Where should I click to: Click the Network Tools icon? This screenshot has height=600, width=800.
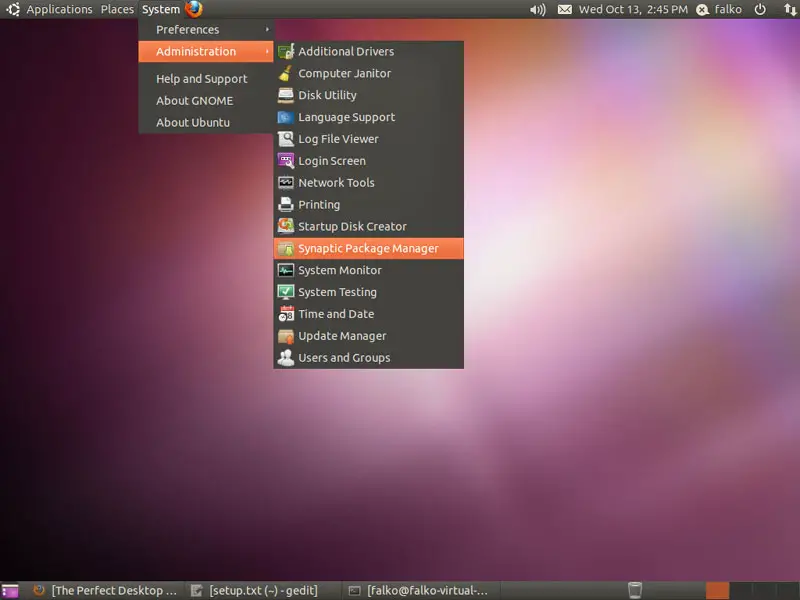(x=286, y=183)
